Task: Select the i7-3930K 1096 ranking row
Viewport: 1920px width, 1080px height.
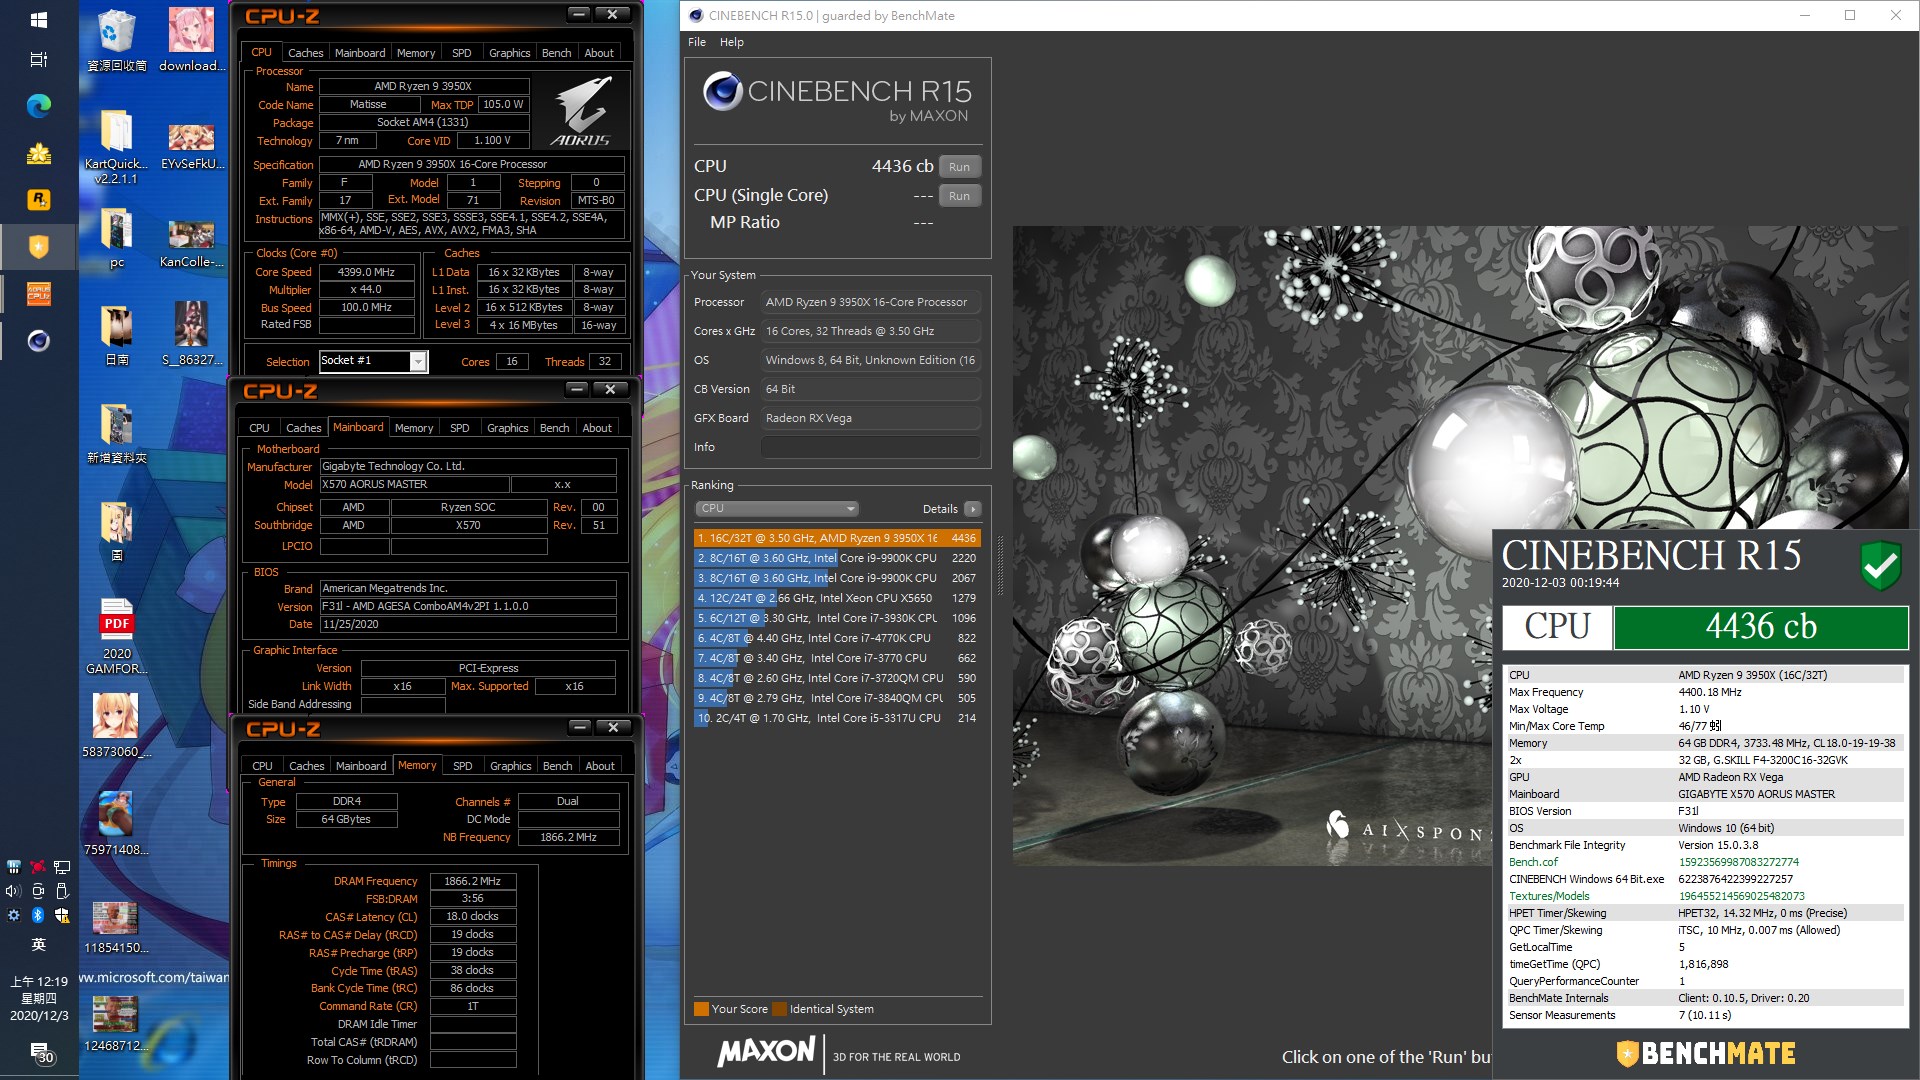Action: pyautogui.click(x=837, y=618)
